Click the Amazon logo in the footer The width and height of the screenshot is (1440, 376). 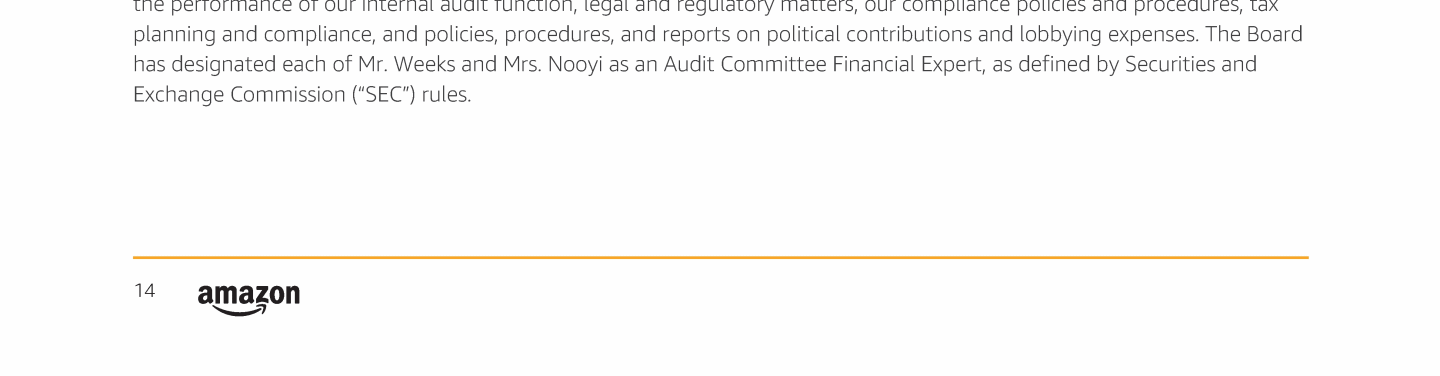[x=248, y=299]
